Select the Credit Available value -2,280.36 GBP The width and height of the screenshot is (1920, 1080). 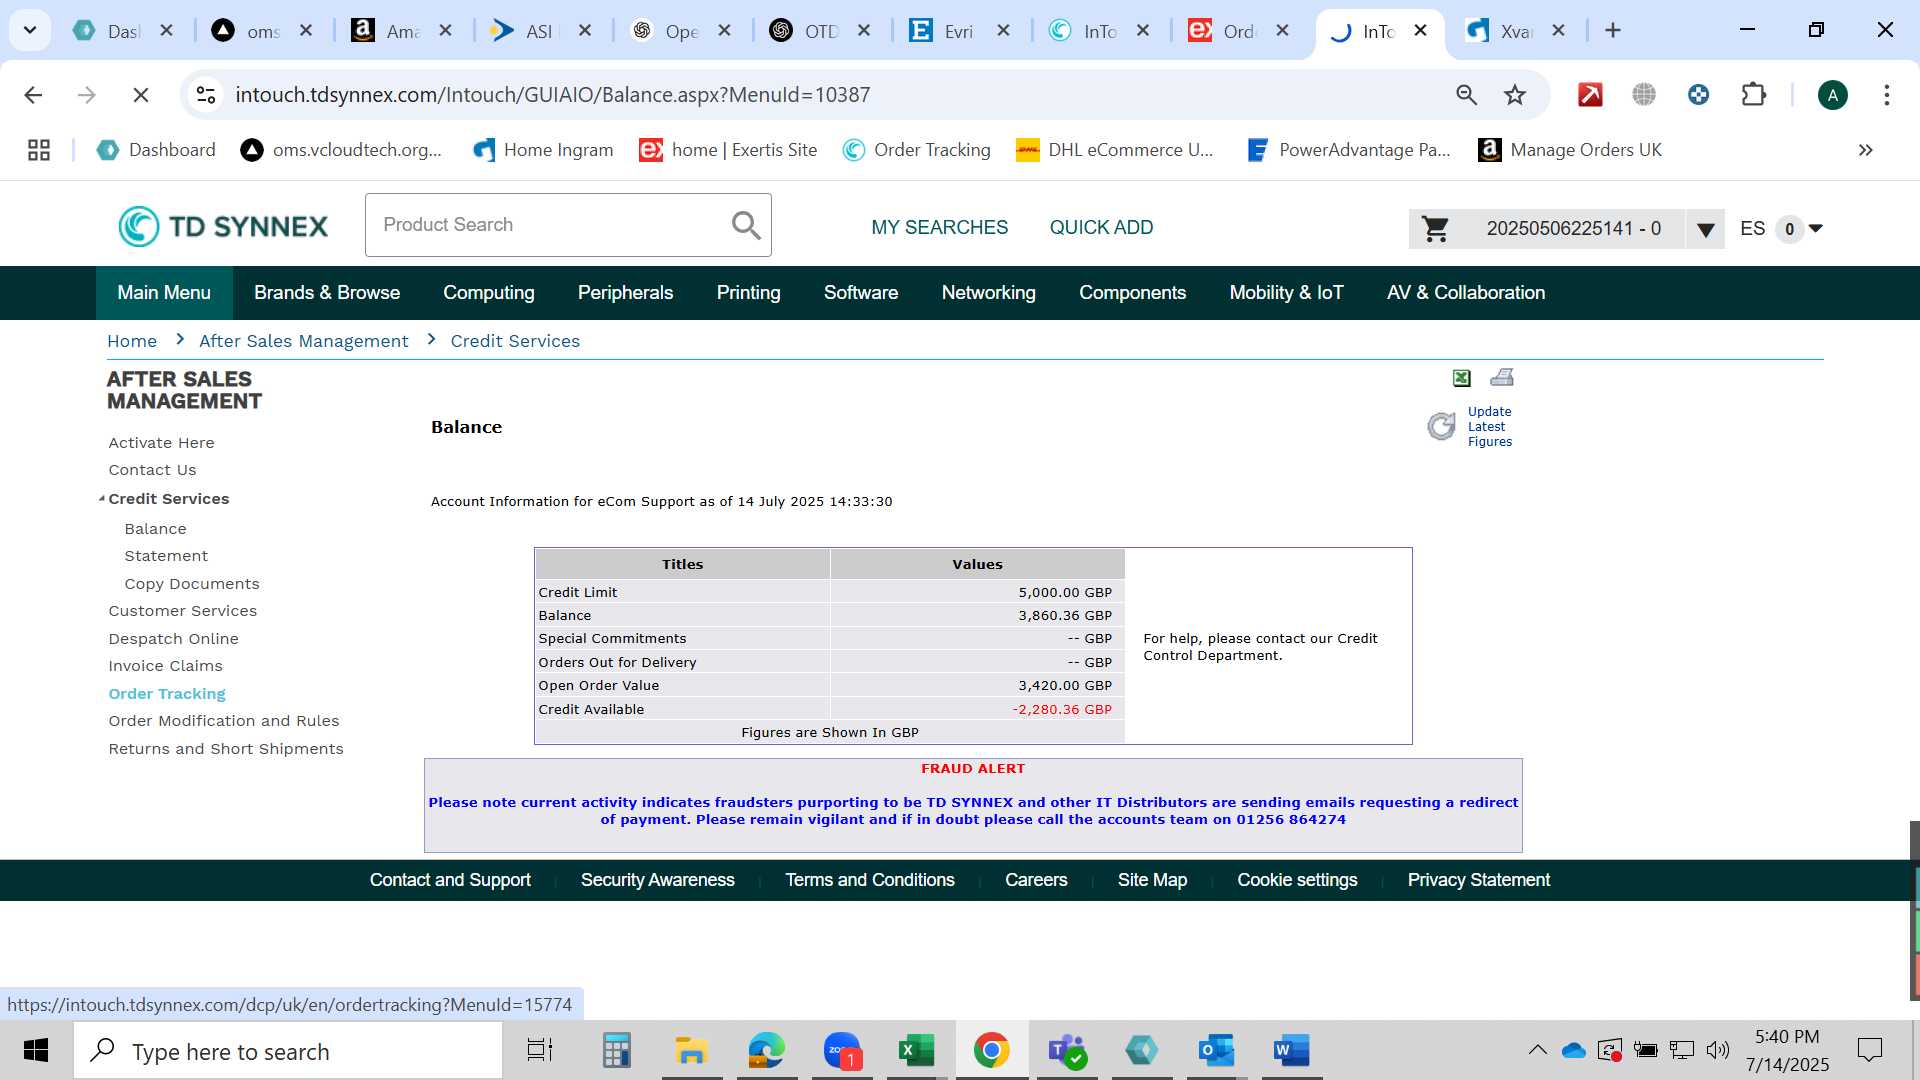1062,709
